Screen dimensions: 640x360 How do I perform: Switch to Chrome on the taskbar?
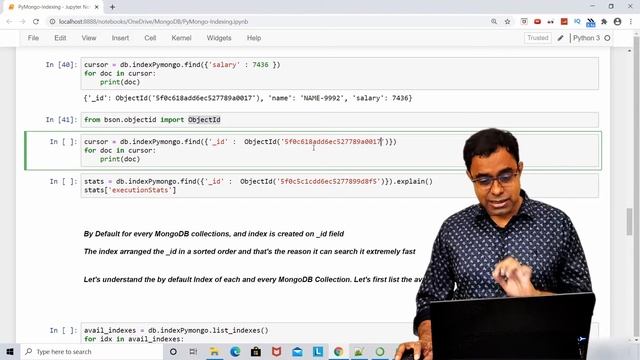(338, 351)
